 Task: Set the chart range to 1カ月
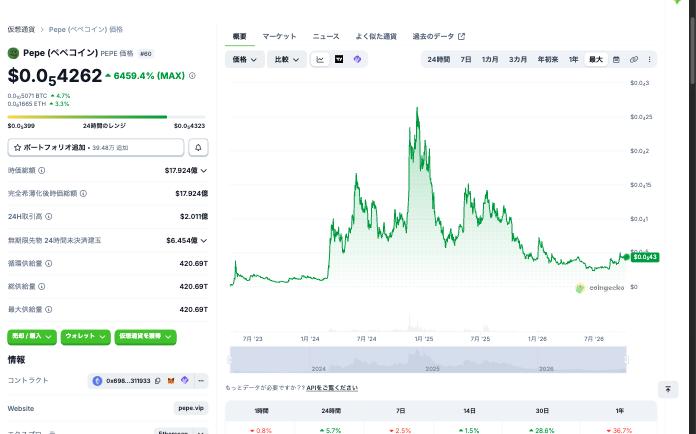coord(490,59)
